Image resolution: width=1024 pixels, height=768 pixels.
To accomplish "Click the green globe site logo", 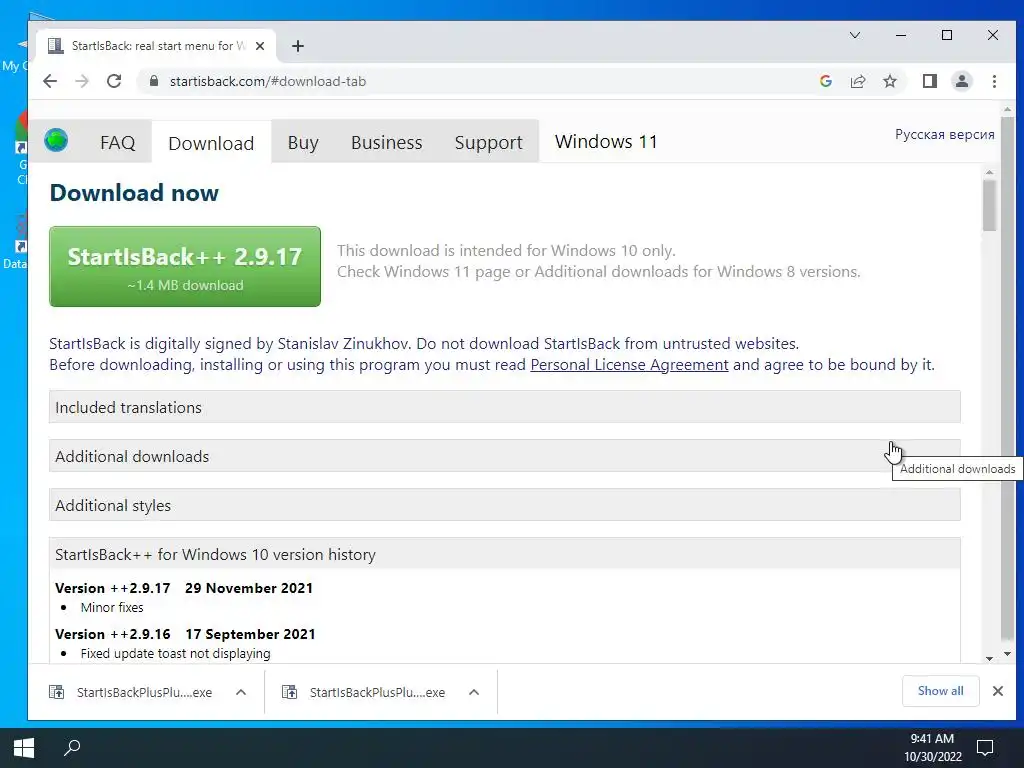I will [x=56, y=140].
